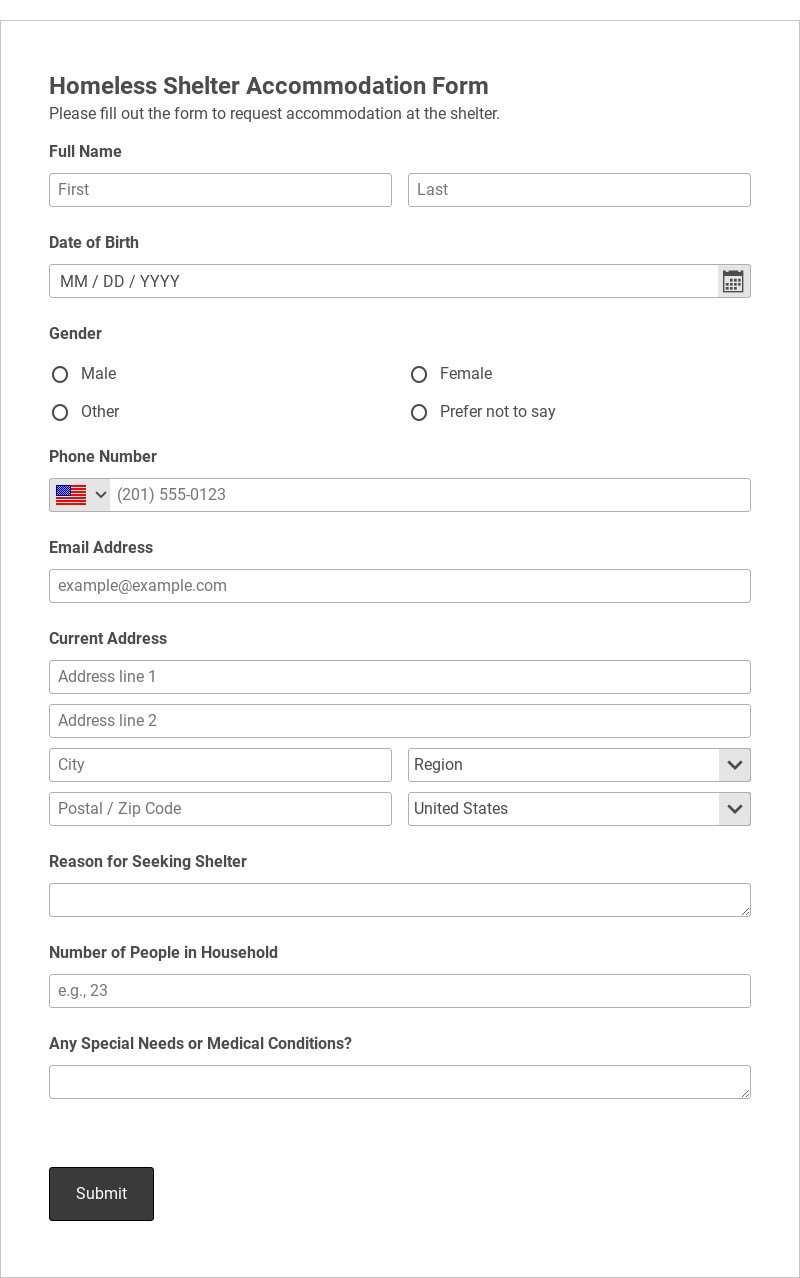
Task: Click the household number field showing e.g., 23
Action: click(400, 991)
